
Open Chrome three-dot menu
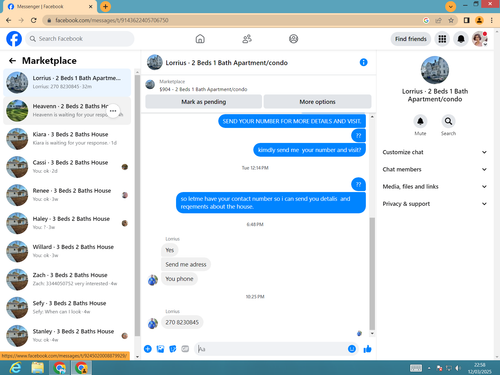(x=492, y=20)
